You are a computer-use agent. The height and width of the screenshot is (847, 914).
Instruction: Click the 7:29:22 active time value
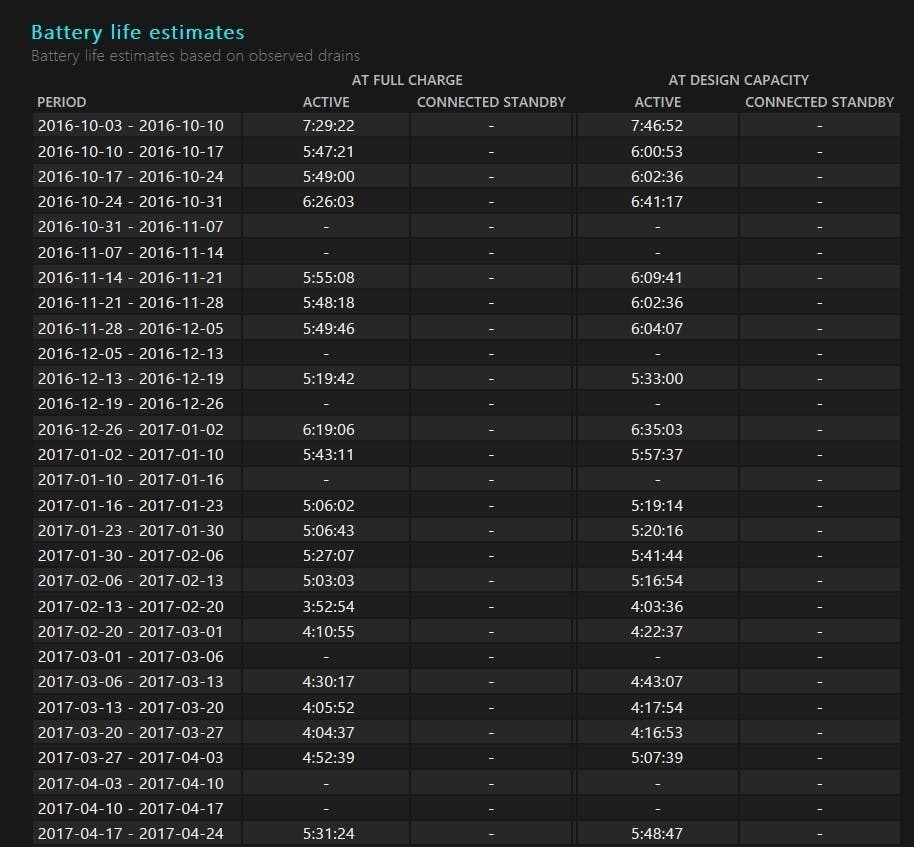pos(326,126)
